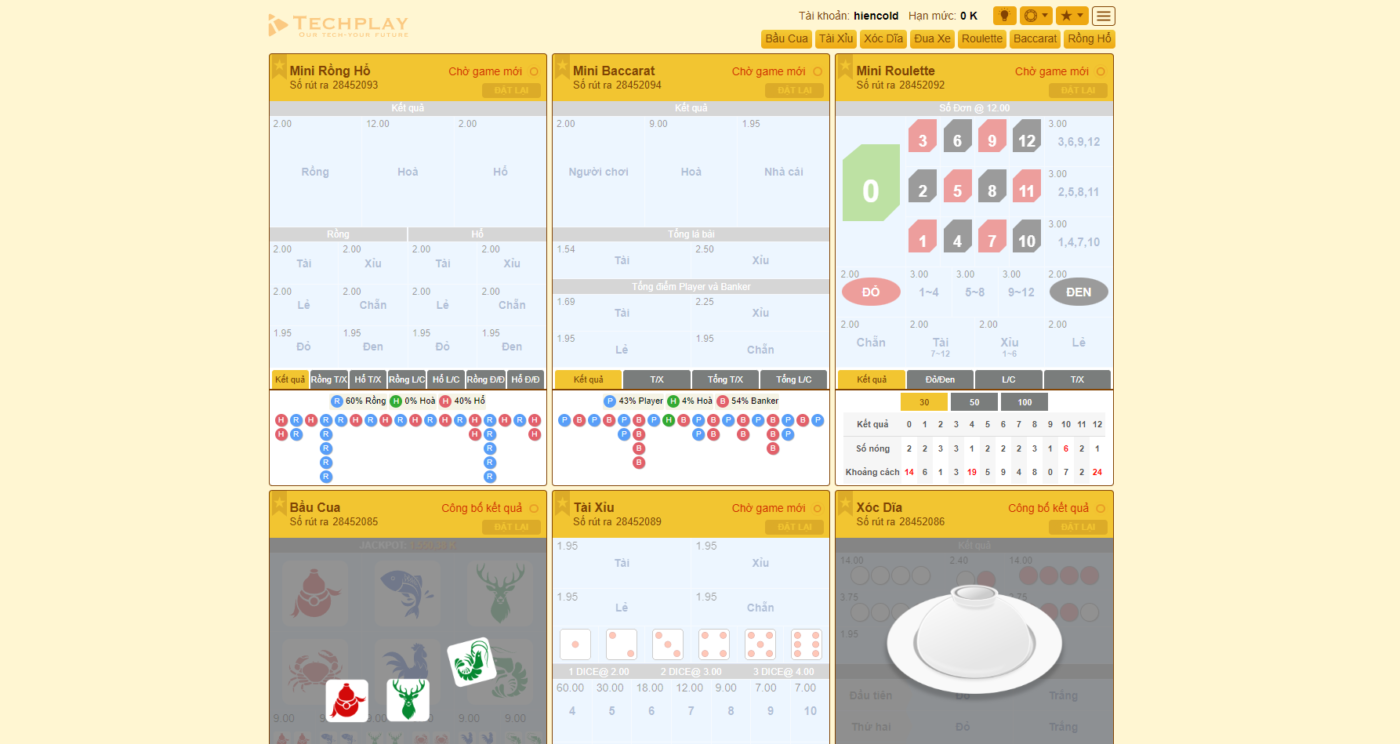Switch to Rồng L/C tab
Viewport: 1400px width, 744px height.
tap(407, 380)
